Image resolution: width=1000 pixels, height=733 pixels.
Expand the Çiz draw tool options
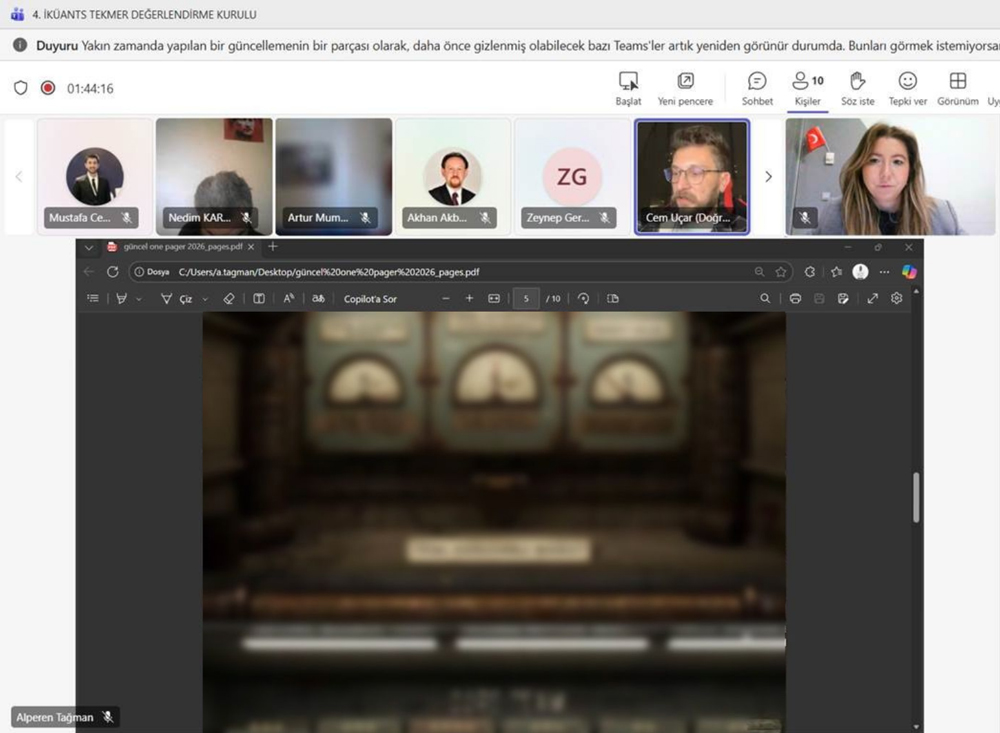(x=205, y=299)
